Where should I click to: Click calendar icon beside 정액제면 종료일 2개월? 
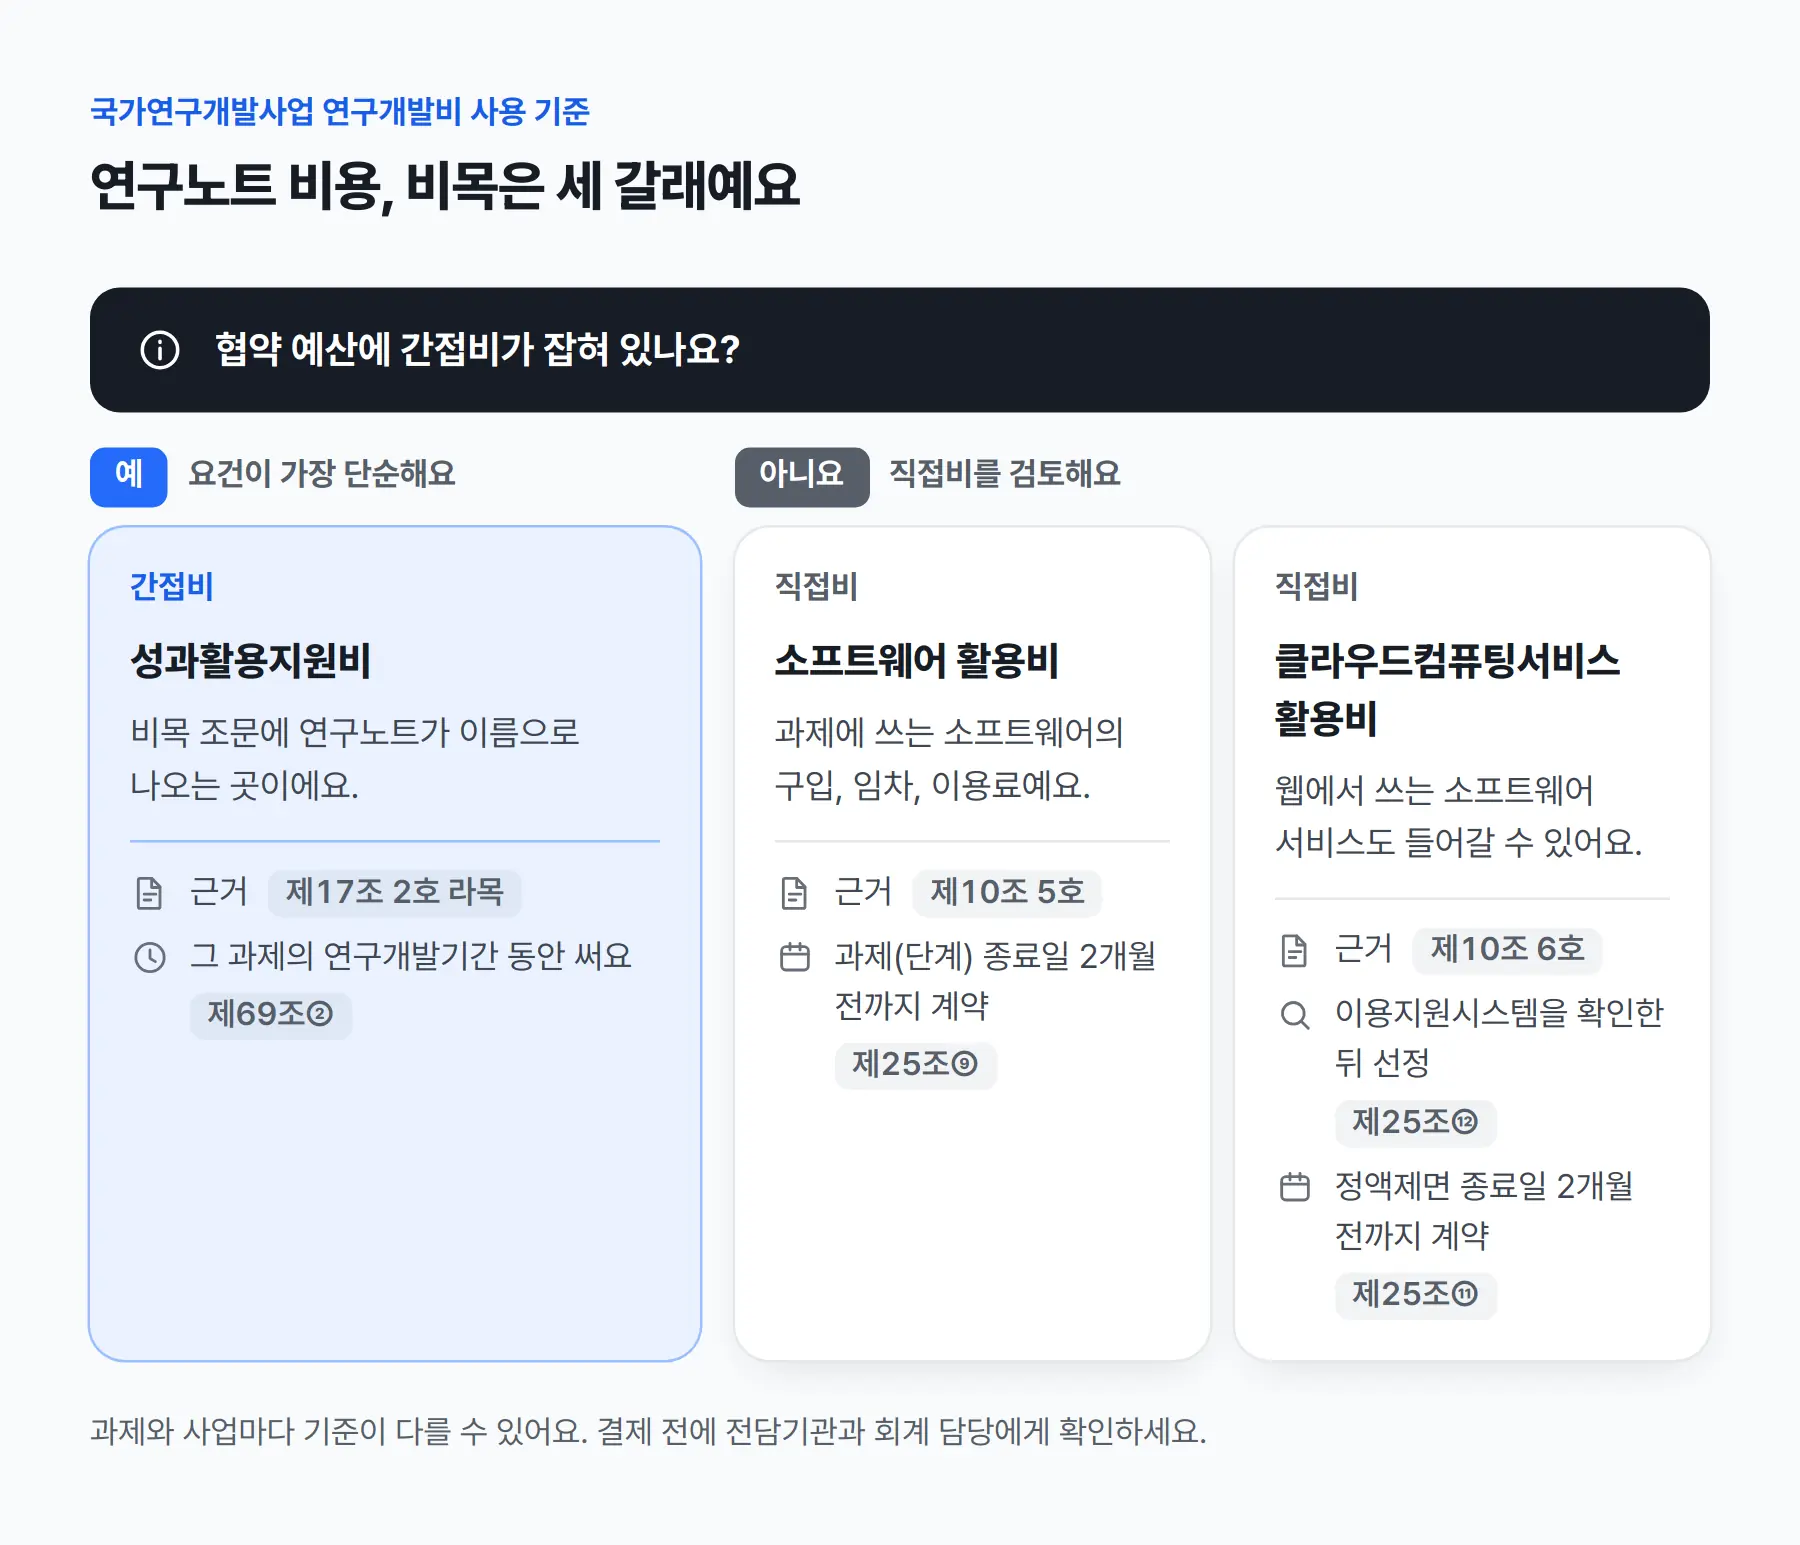(1295, 1187)
